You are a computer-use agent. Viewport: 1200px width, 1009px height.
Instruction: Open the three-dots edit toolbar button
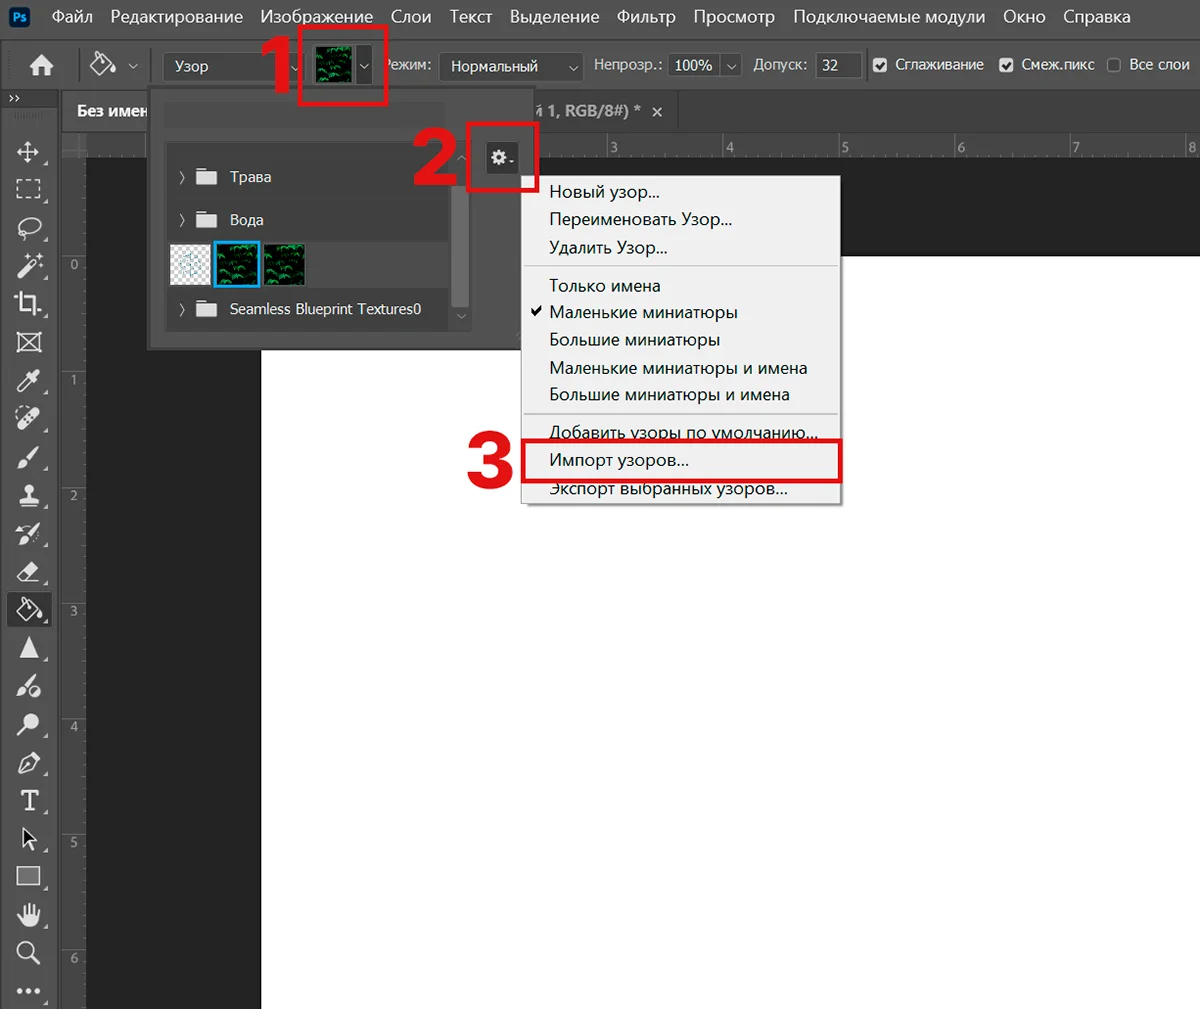29,991
